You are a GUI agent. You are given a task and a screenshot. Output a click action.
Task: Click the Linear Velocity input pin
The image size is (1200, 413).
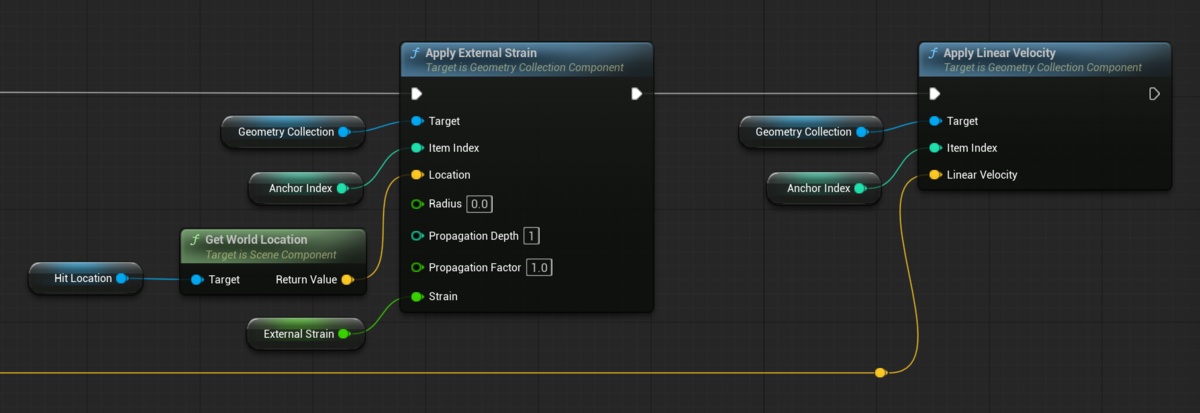(936, 175)
